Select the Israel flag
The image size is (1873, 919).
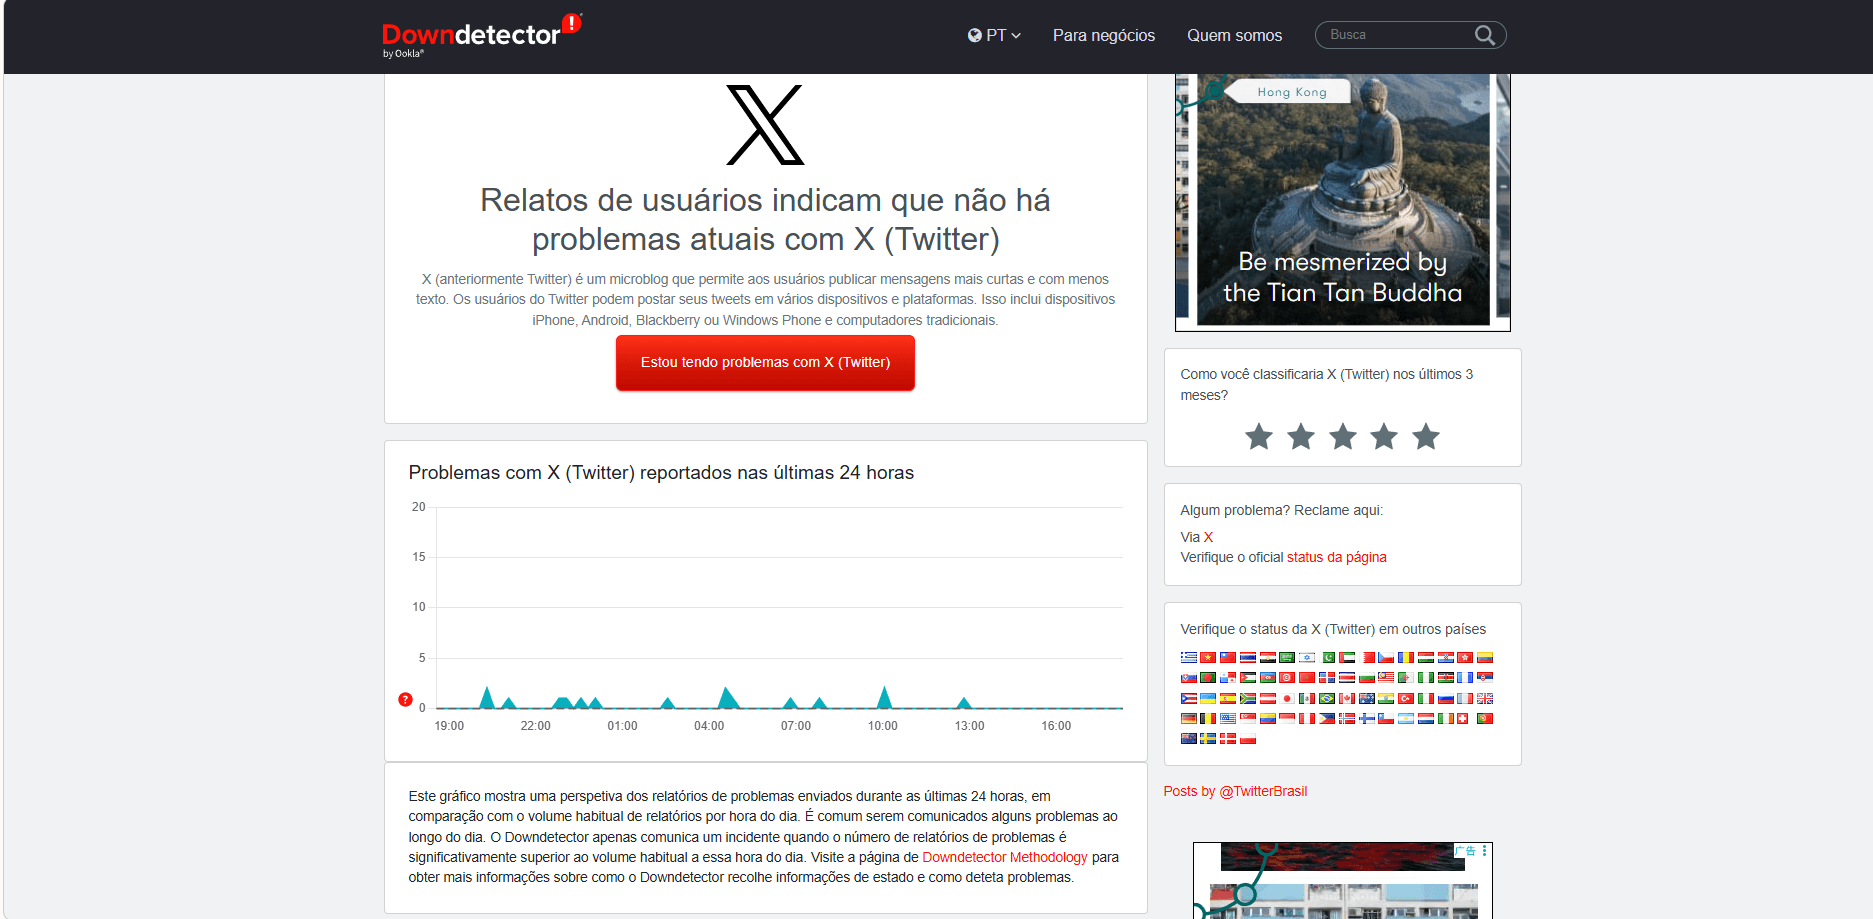click(x=1307, y=658)
